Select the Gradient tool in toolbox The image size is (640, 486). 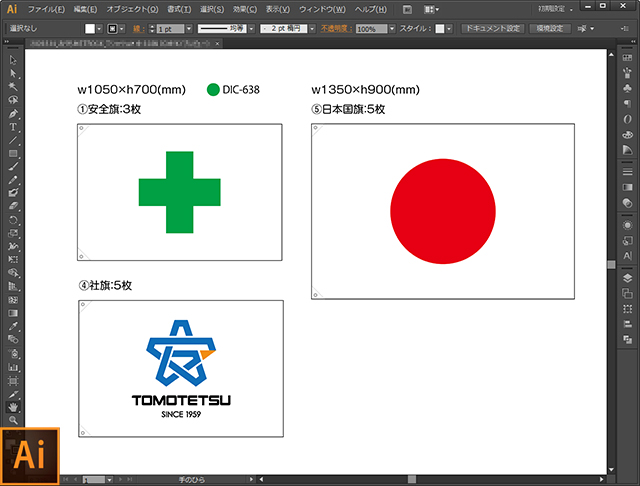pyautogui.click(x=13, y=313)
